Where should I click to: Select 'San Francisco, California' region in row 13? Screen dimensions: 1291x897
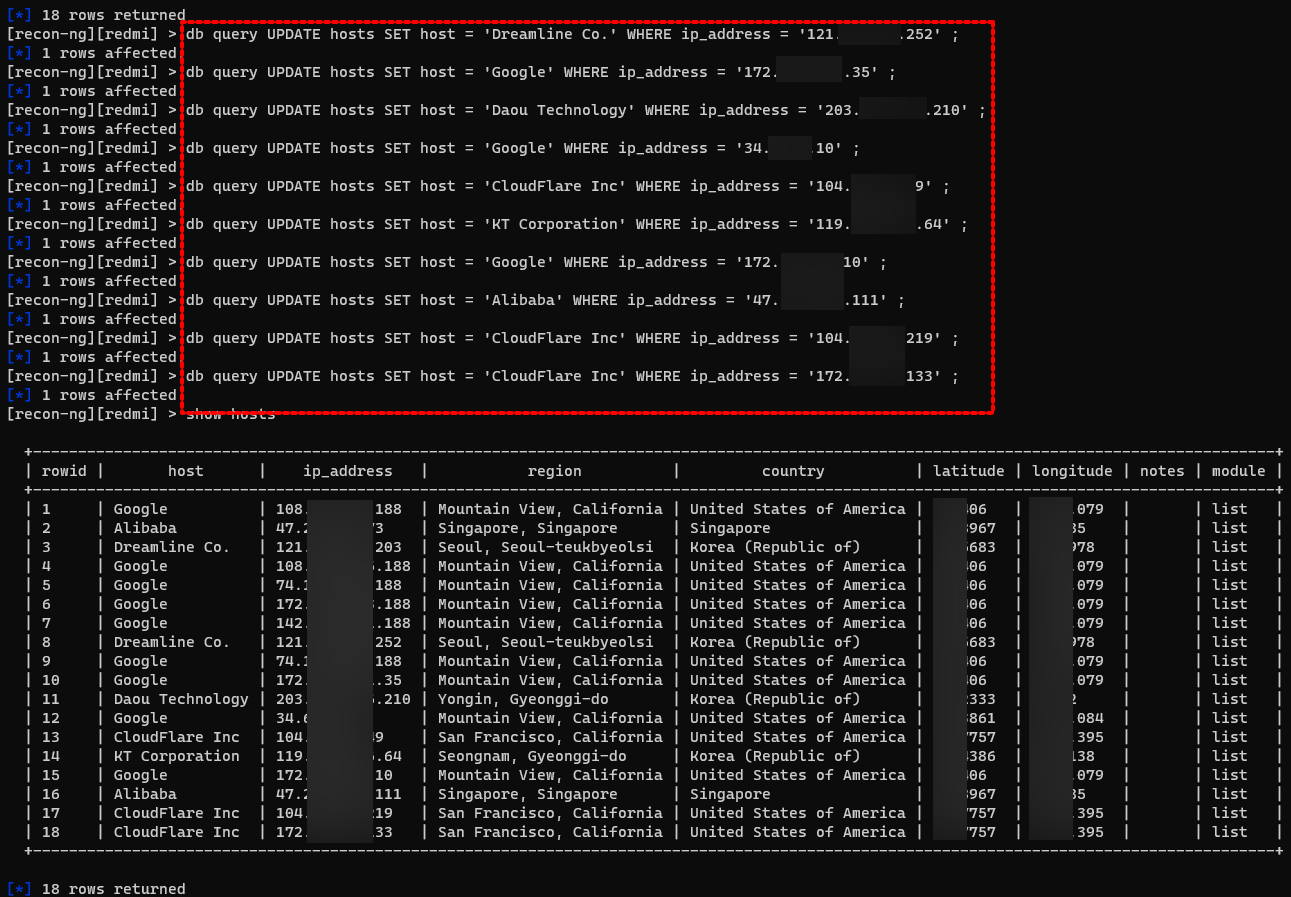point(550,737)
